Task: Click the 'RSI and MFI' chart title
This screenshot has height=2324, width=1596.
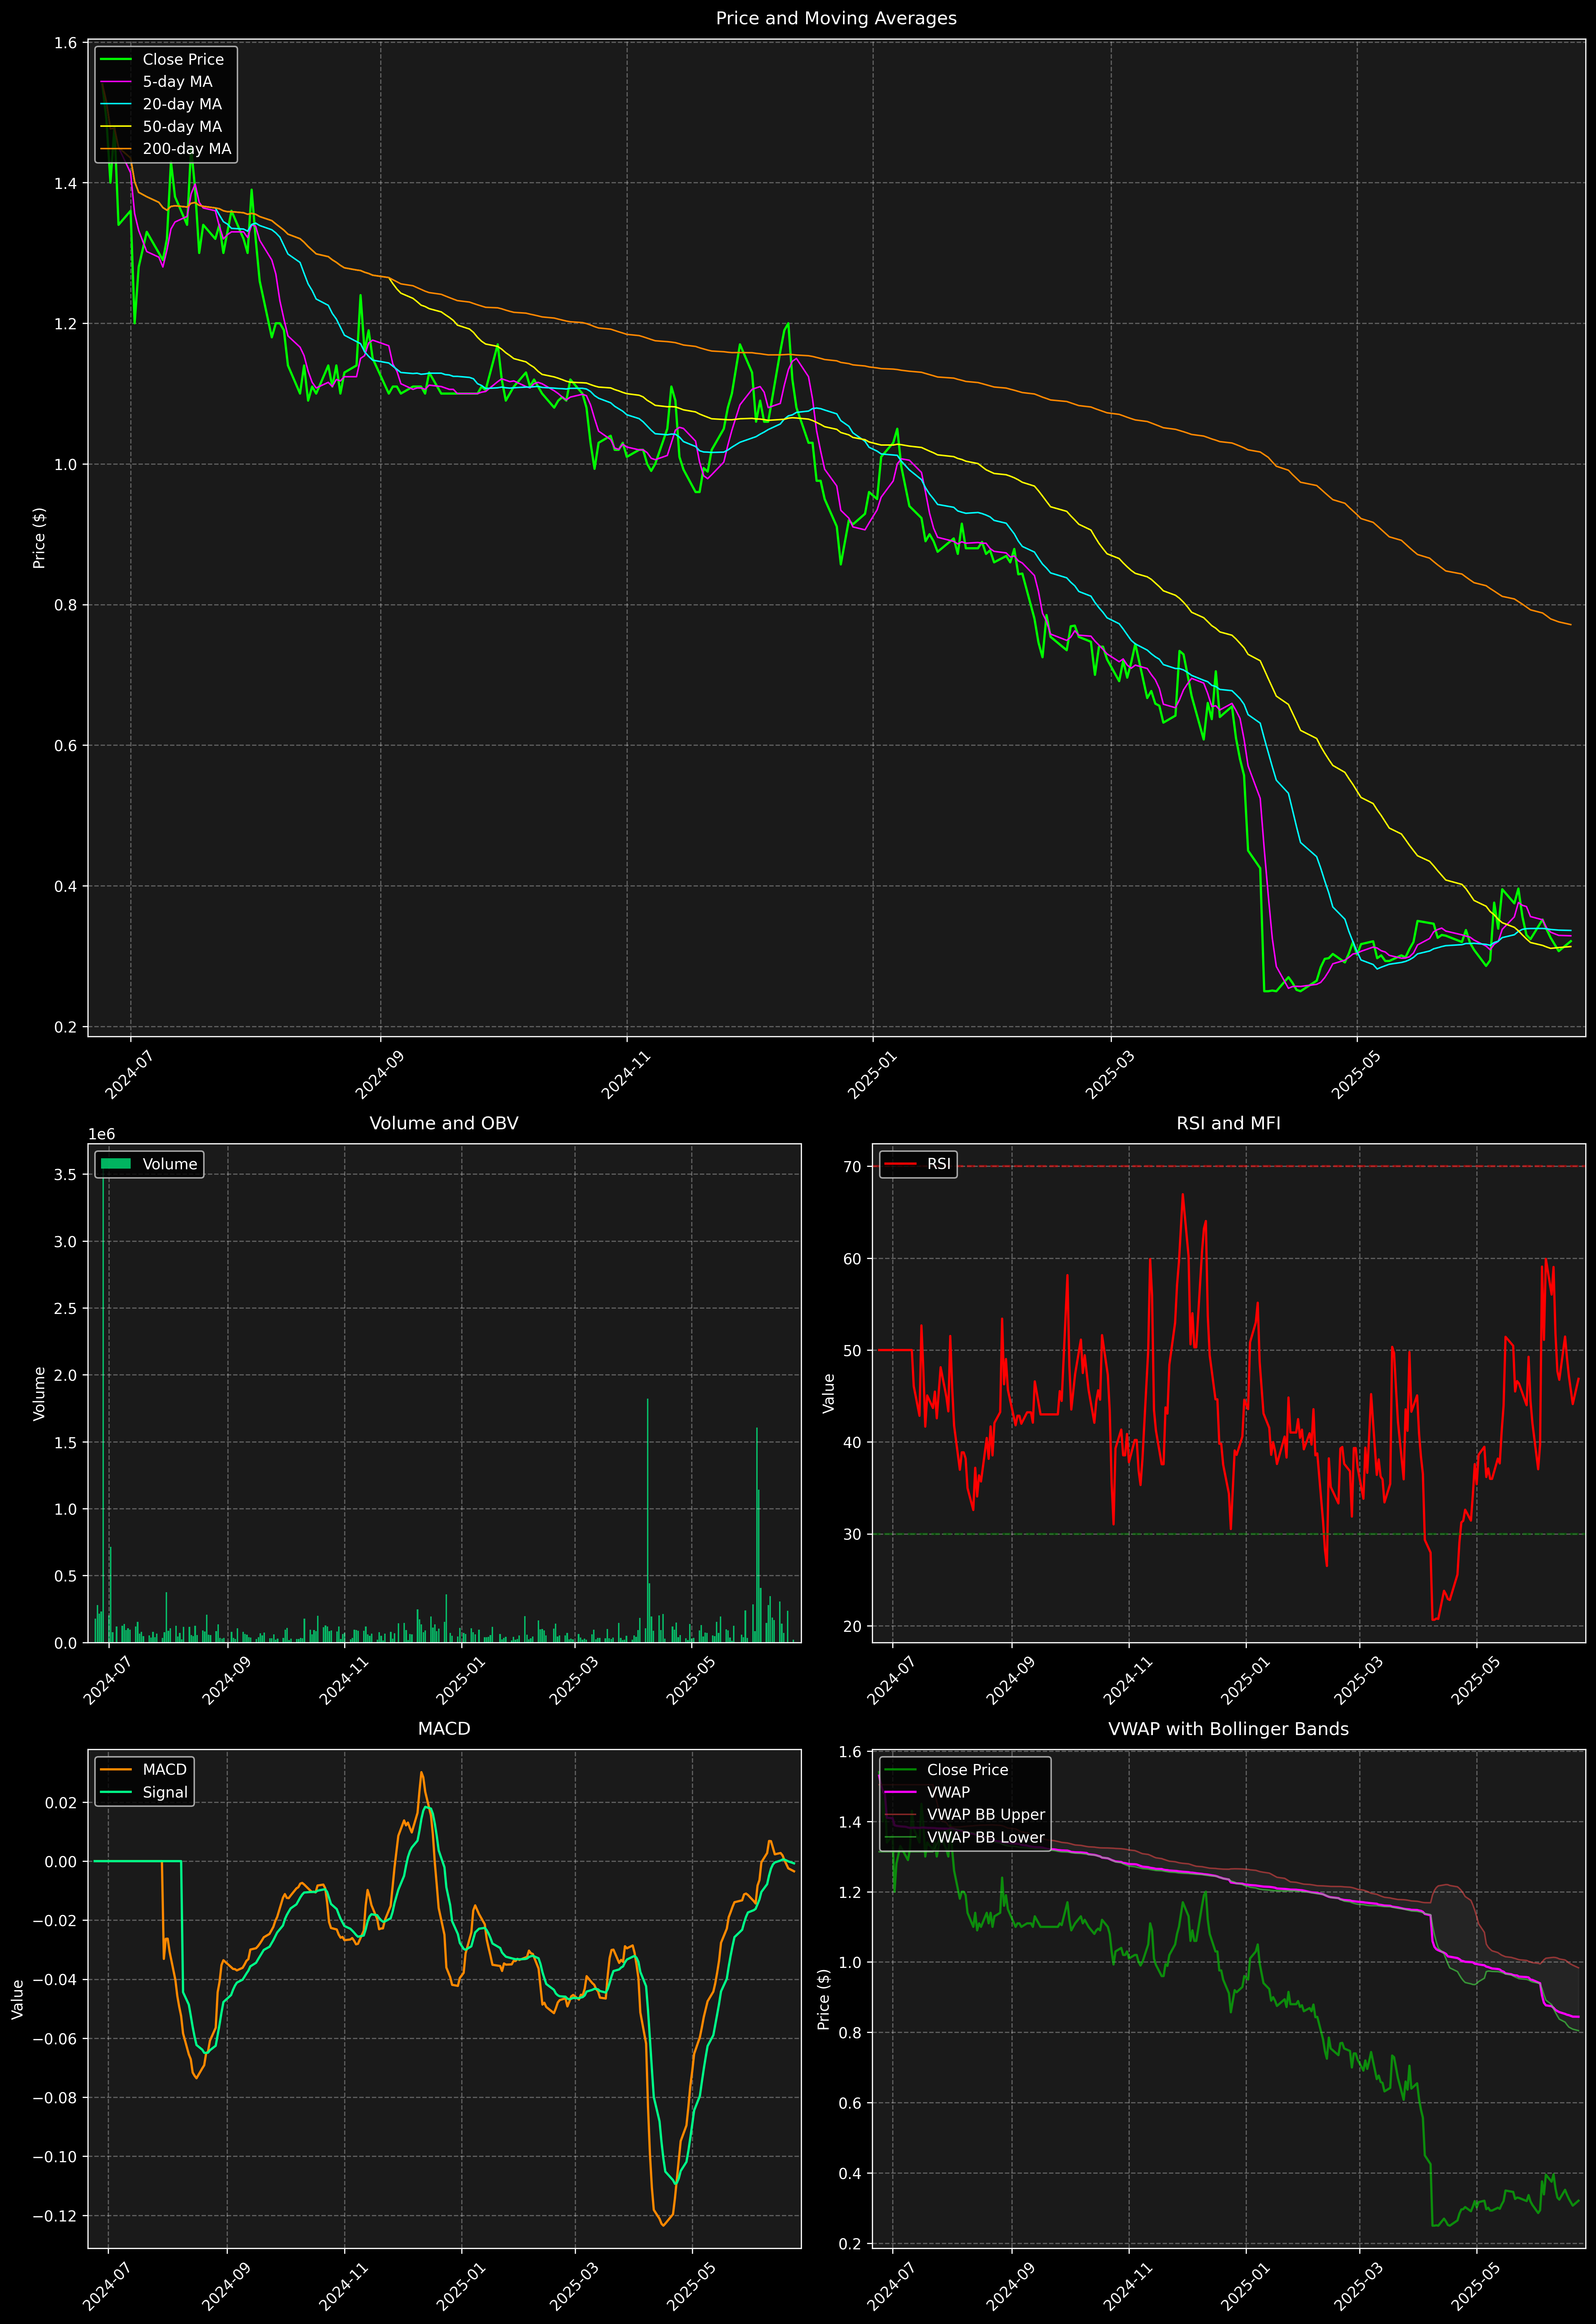Action: (x=1228, y=1123)
